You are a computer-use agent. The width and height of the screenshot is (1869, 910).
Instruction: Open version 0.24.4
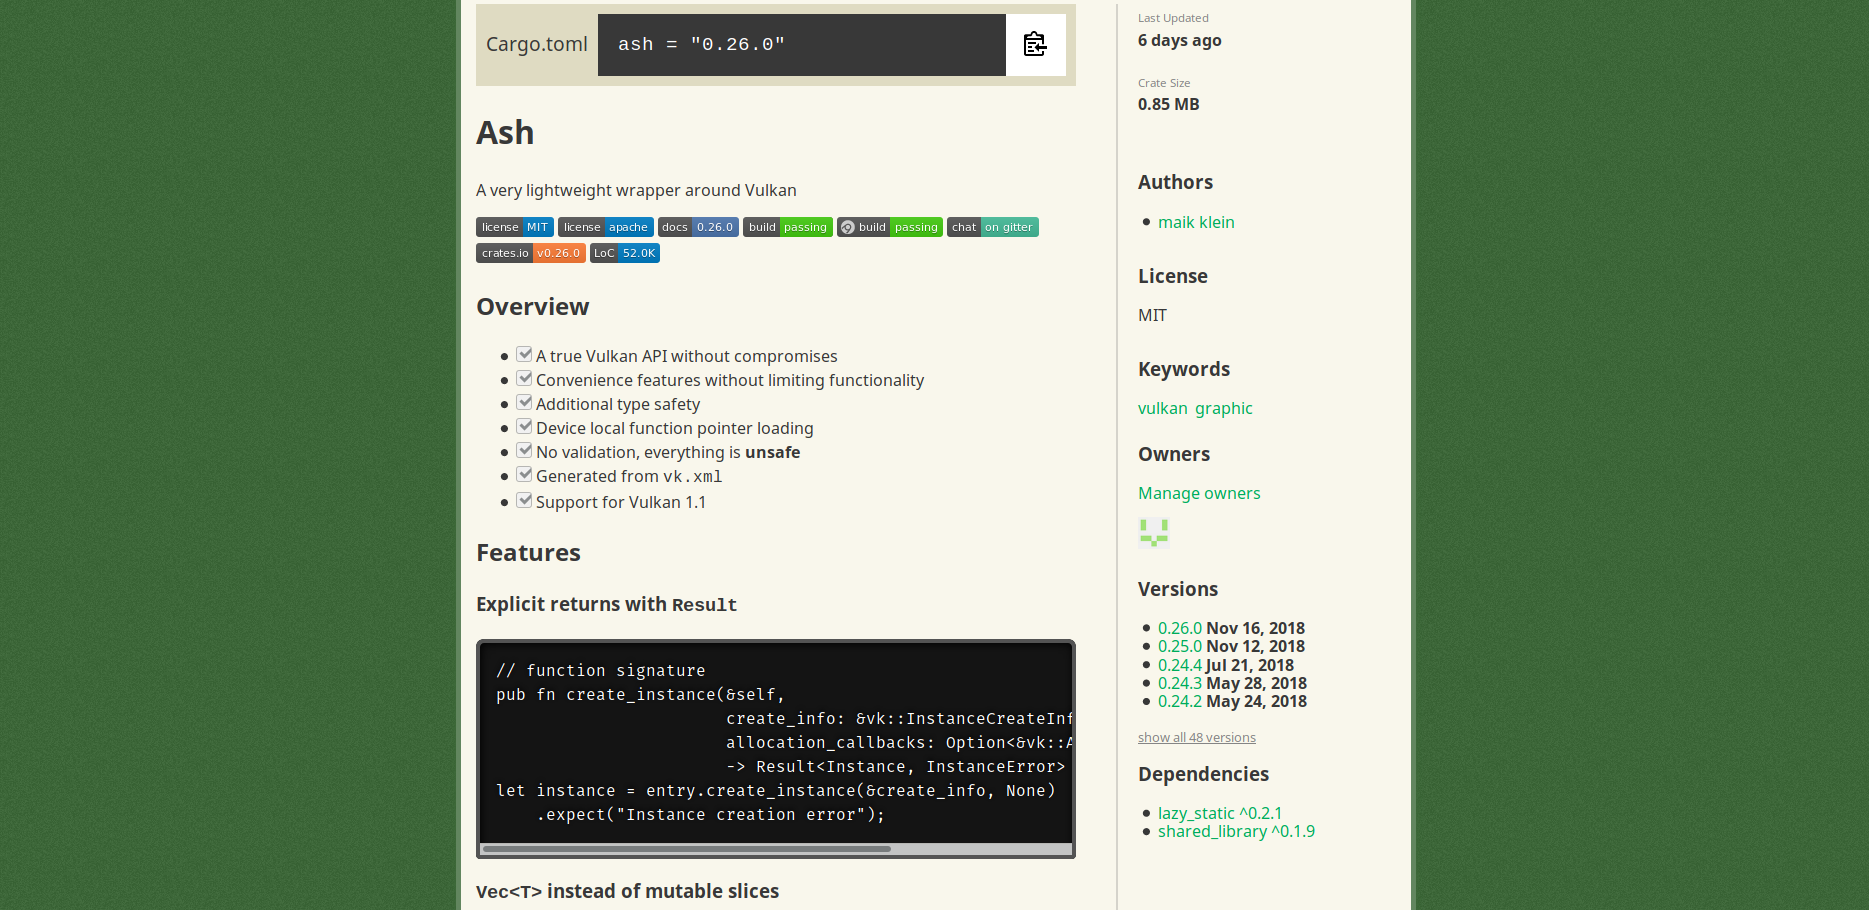[x=1180, y=665]
